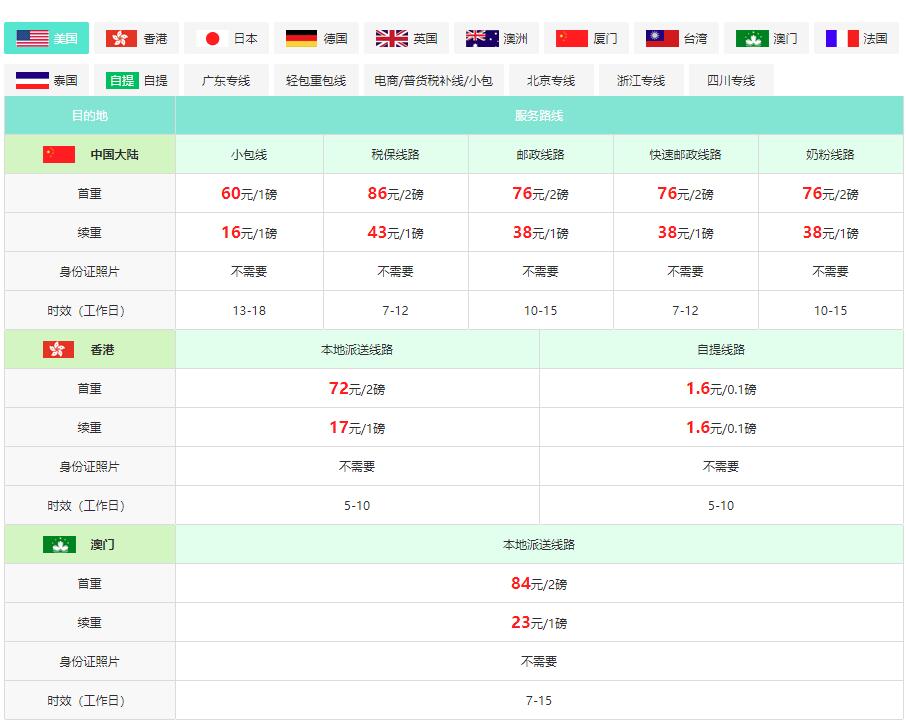906x722 pixels.
Task: Click the Australia flag icon
Action: [482, 39]
